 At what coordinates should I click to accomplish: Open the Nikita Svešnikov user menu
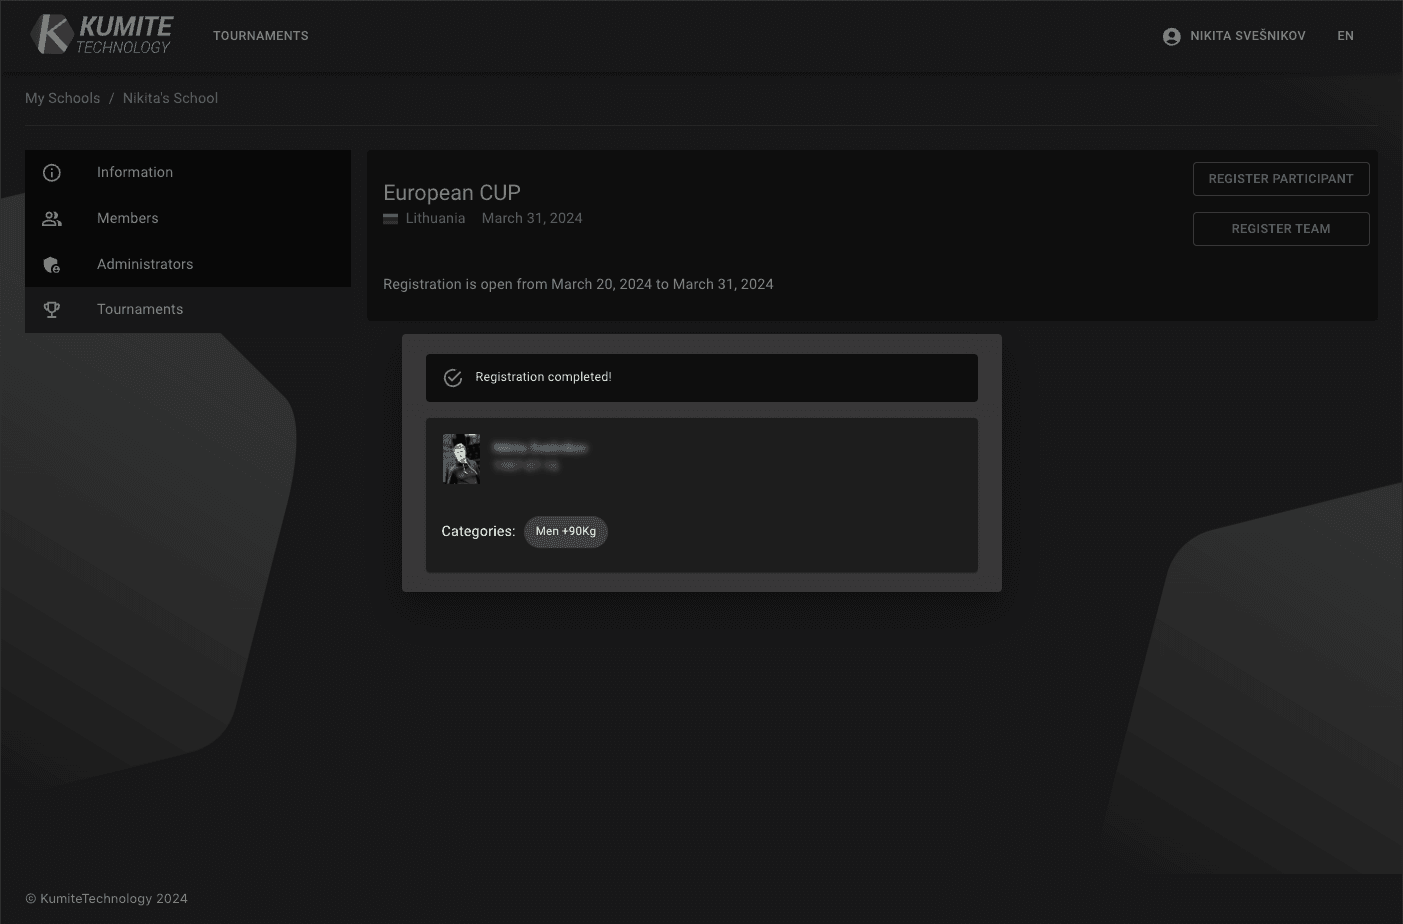[x=1247, y=36]
